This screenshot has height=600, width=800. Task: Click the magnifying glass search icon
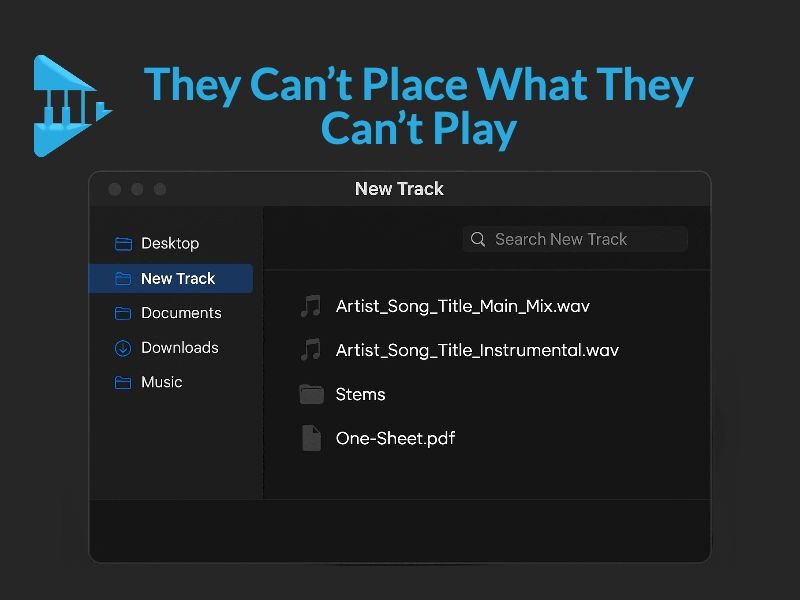(478, 240)
